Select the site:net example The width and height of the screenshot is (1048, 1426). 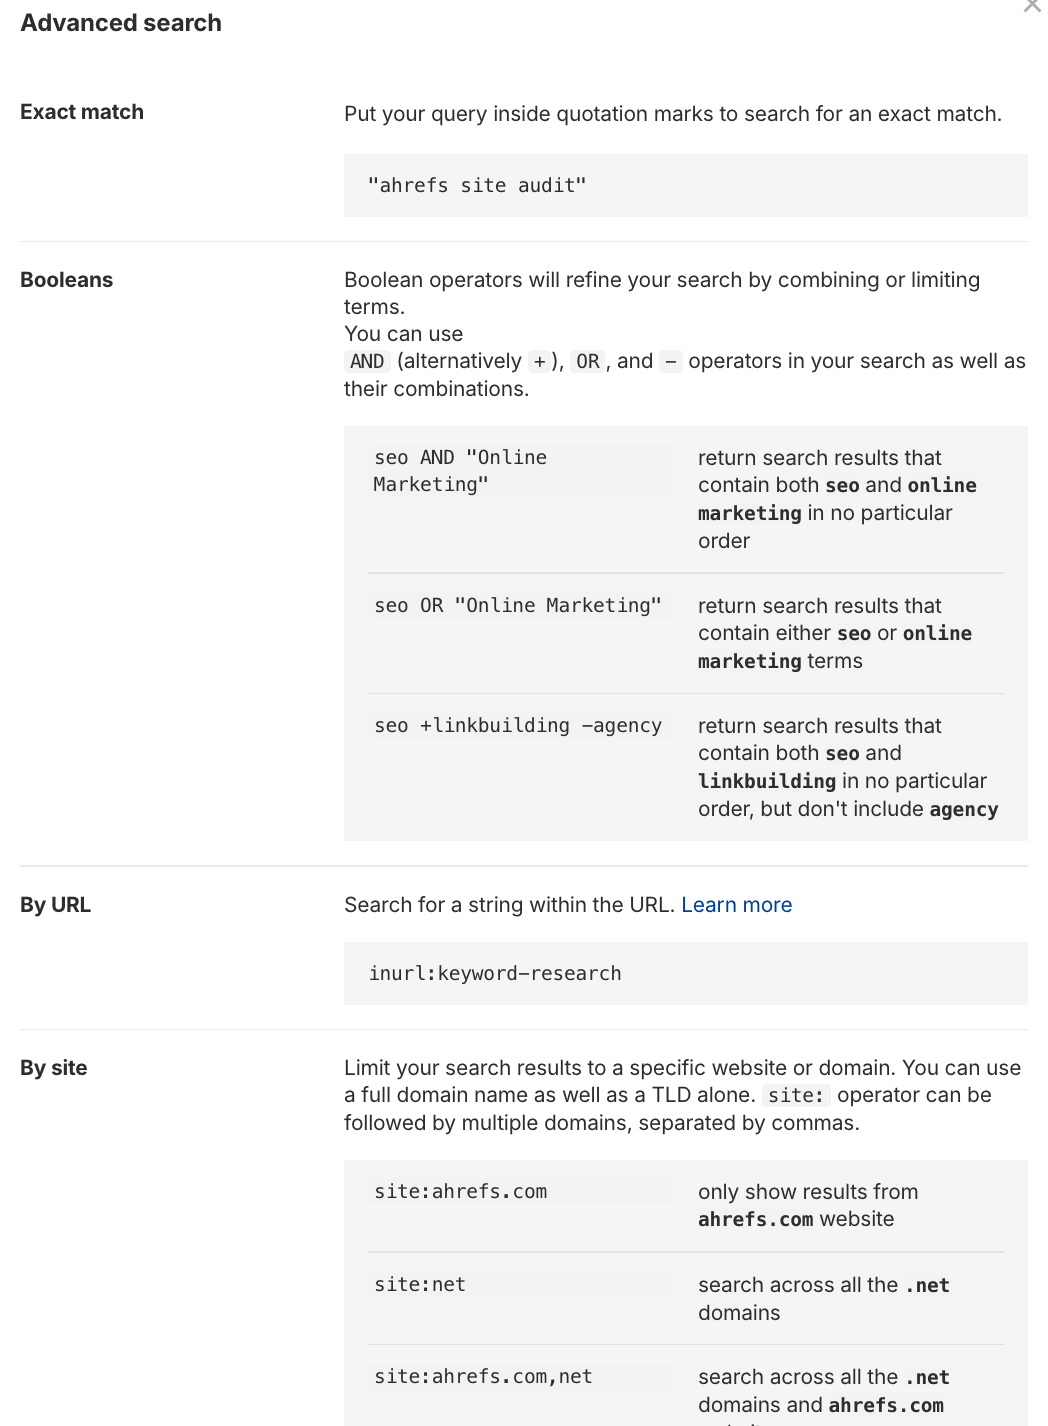tap(419, 1284)
